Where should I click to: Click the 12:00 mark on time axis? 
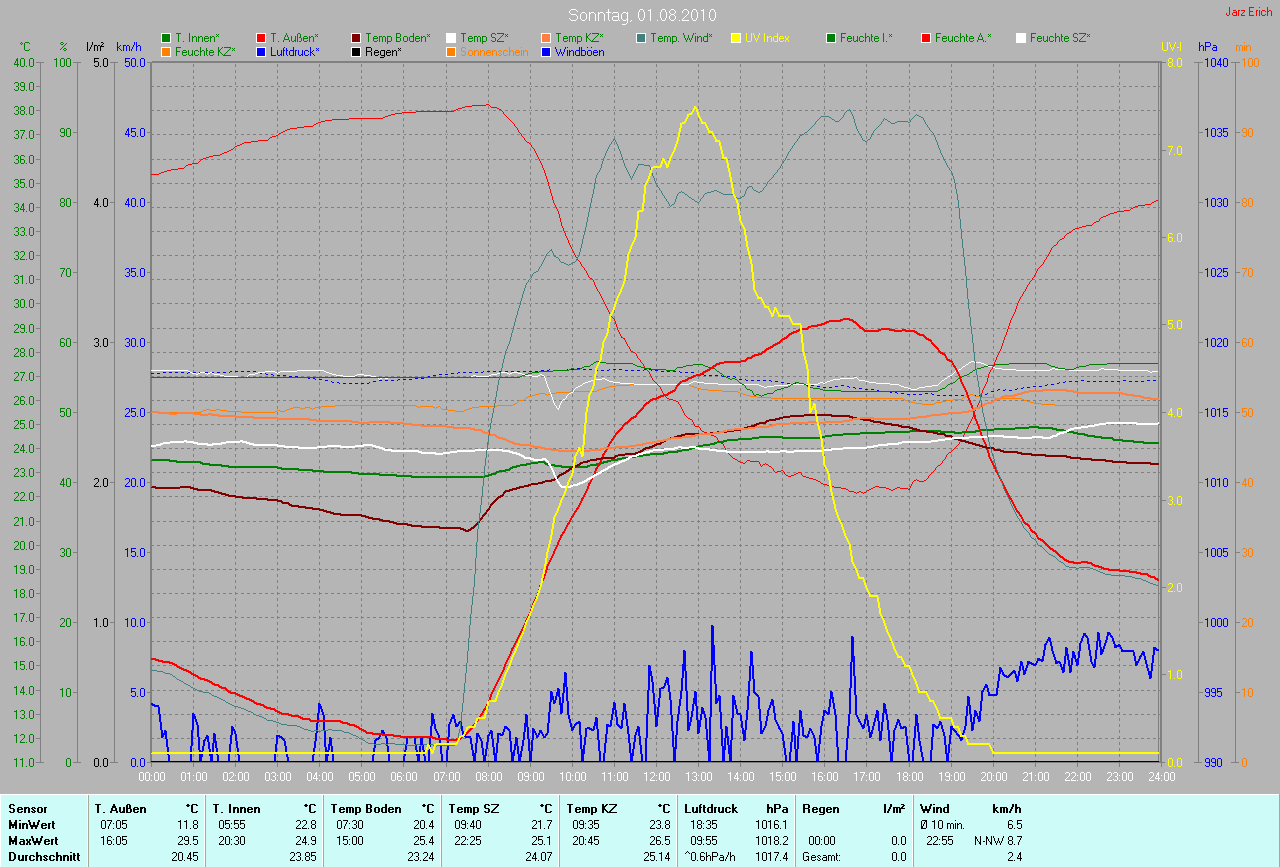tap(656, 776)
